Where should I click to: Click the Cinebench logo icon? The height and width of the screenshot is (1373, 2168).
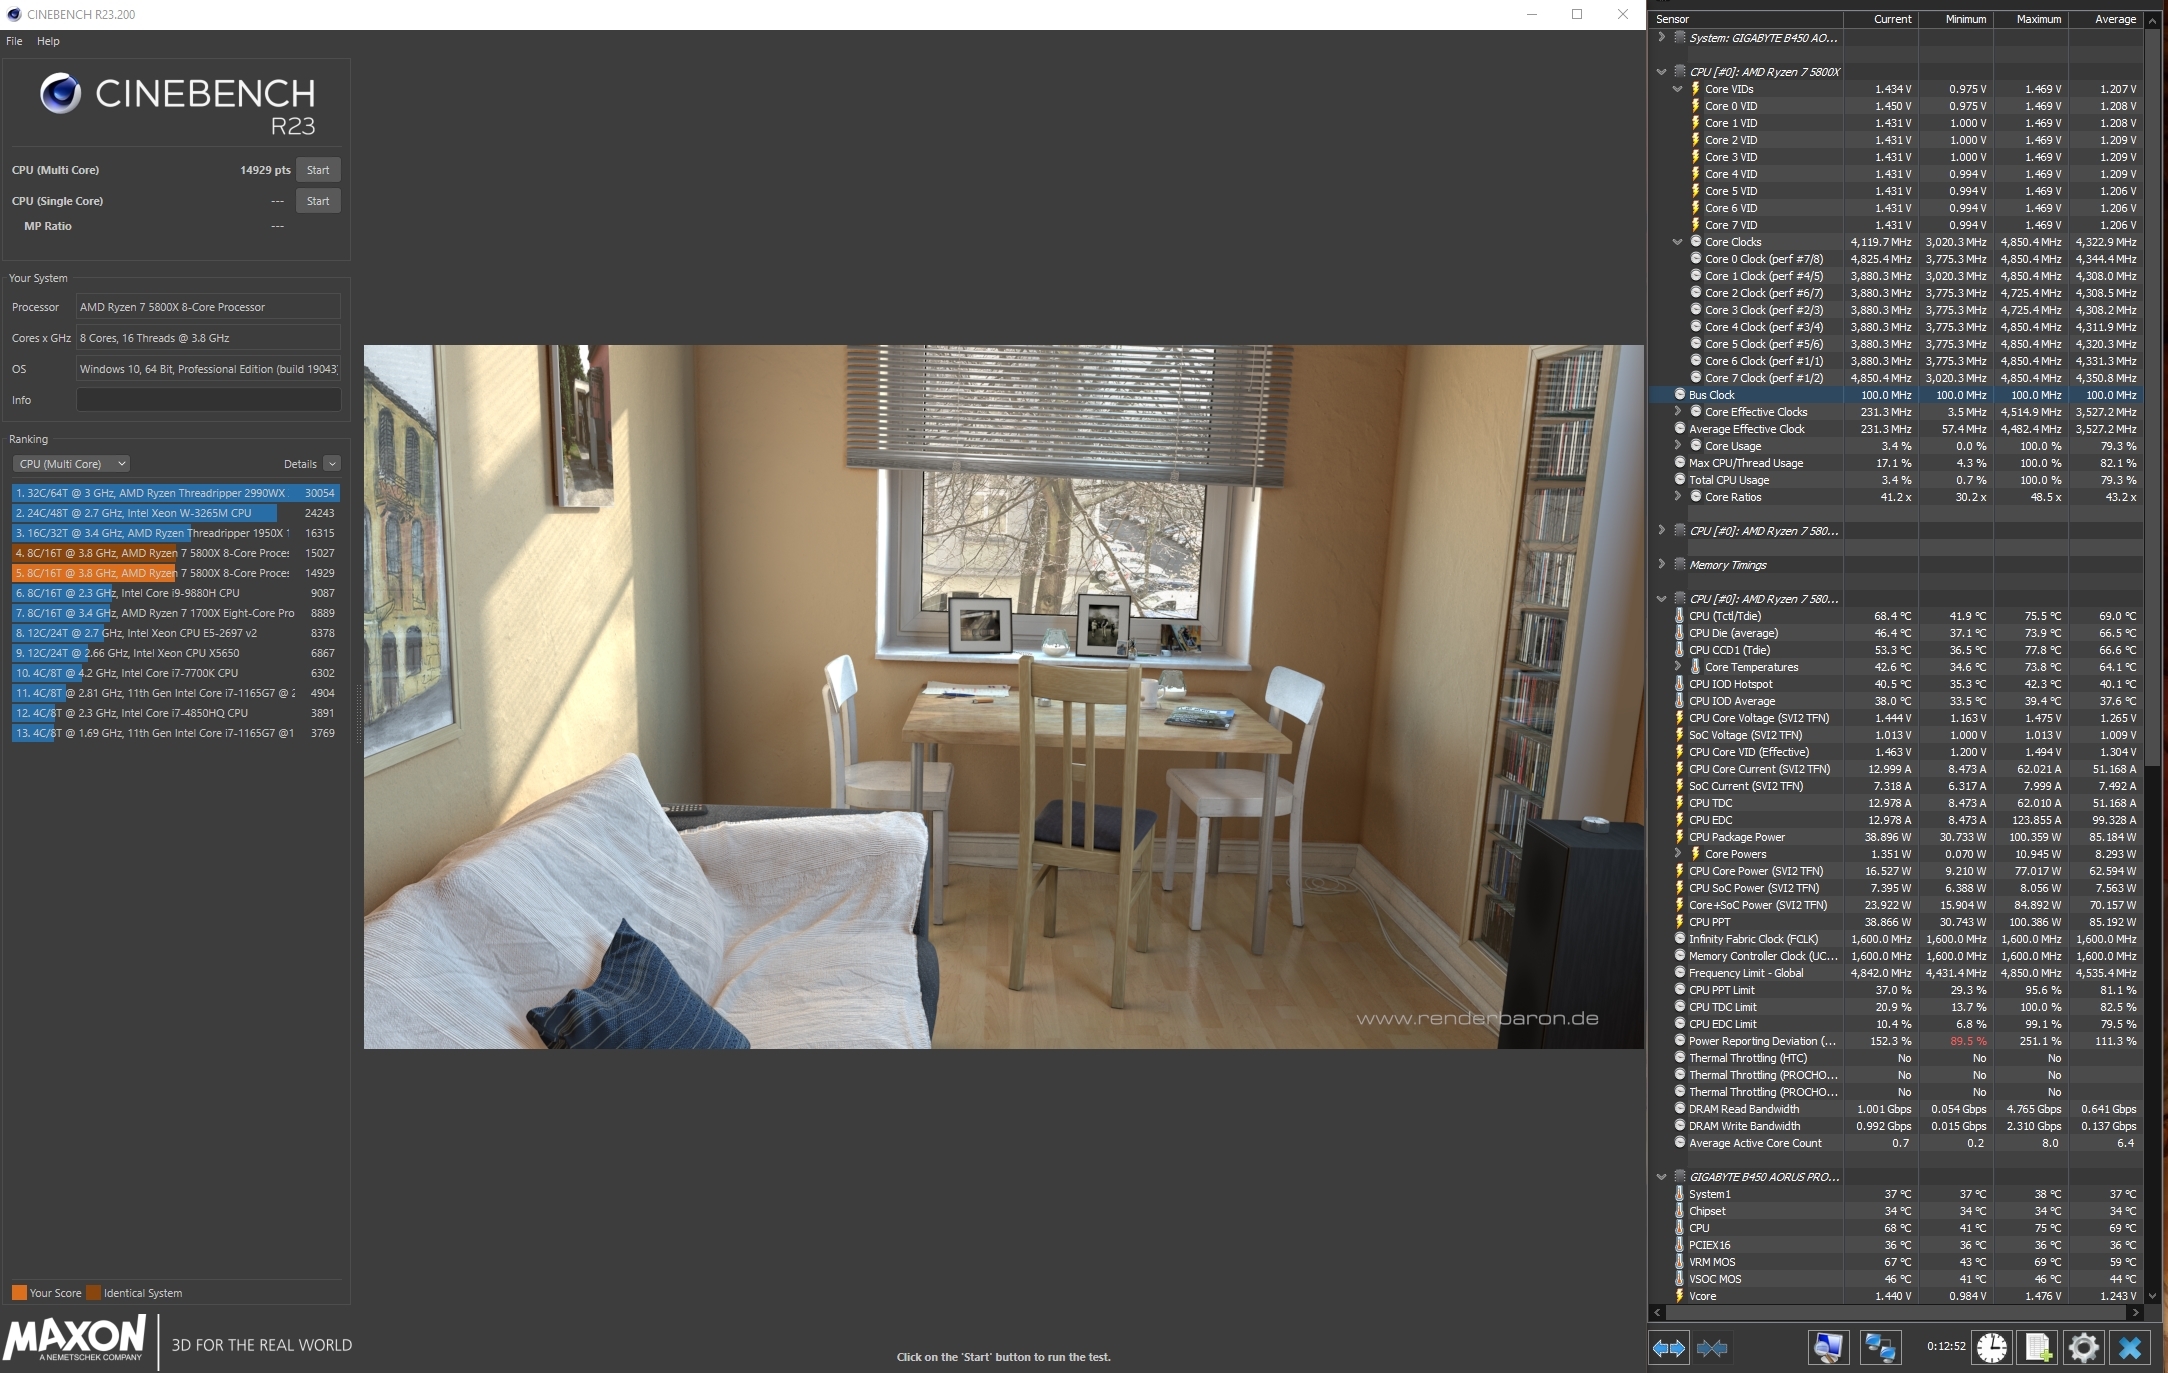click(x=60, y=93)
